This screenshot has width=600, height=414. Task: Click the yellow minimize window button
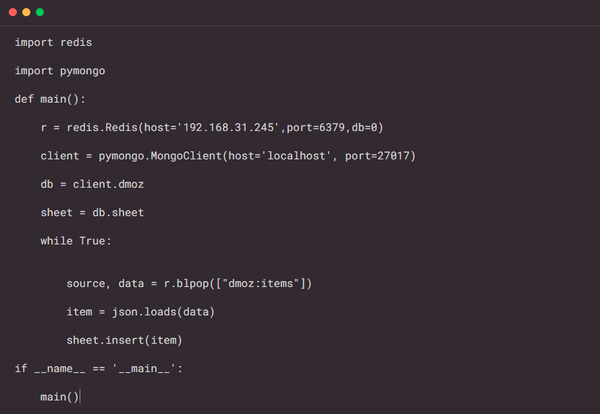tap(26, 12)
